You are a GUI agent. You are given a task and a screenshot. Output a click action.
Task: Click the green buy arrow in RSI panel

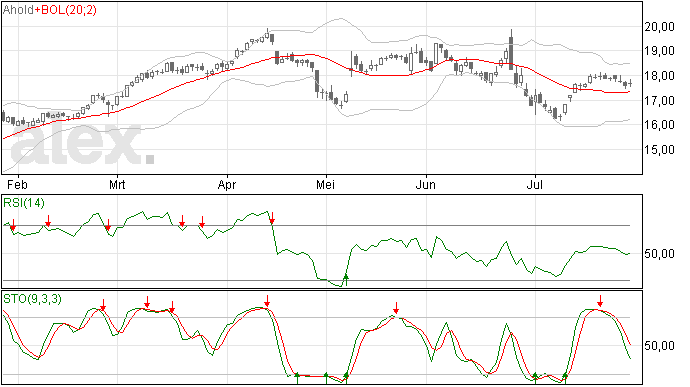pos(346,280)
